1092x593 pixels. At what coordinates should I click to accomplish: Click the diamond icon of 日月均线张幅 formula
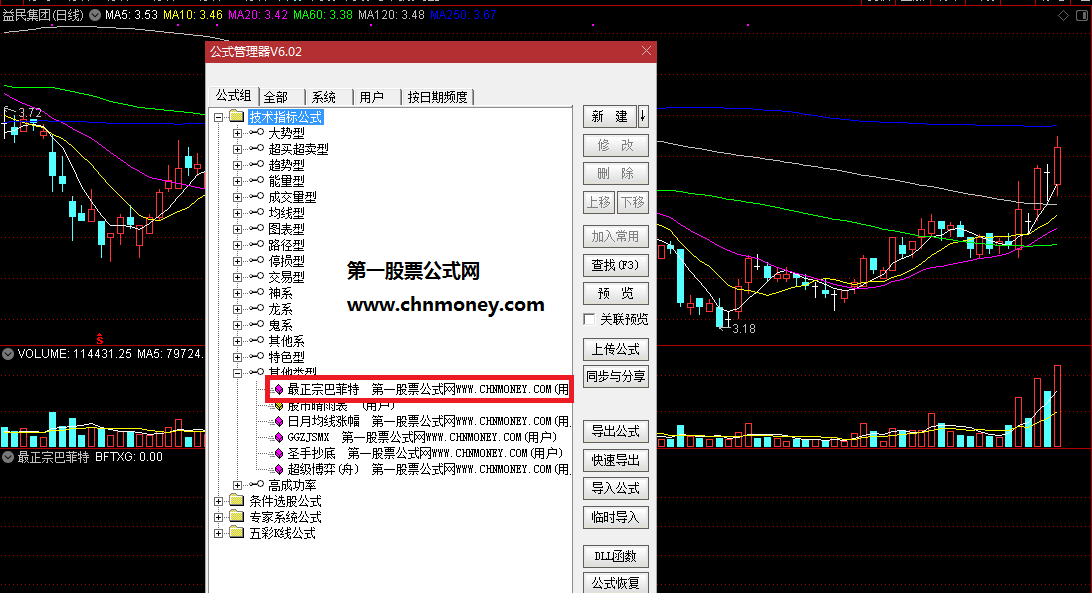(279, 422)
